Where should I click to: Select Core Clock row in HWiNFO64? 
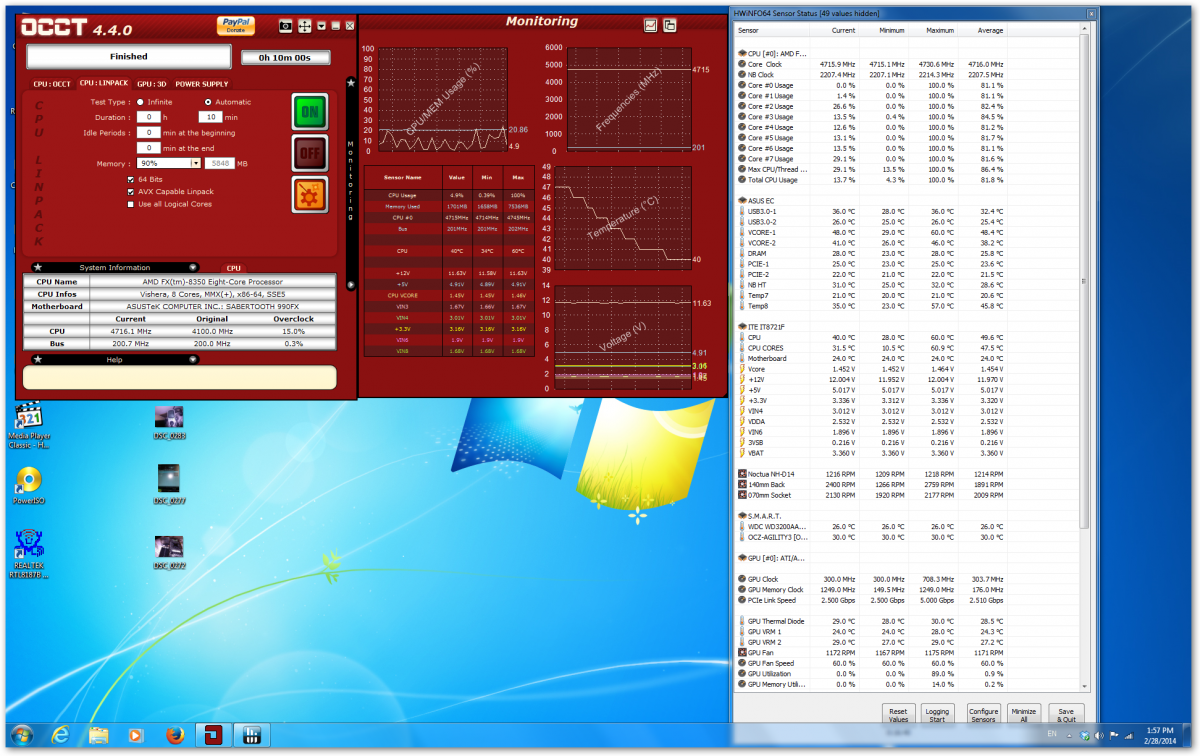[870, 64]
